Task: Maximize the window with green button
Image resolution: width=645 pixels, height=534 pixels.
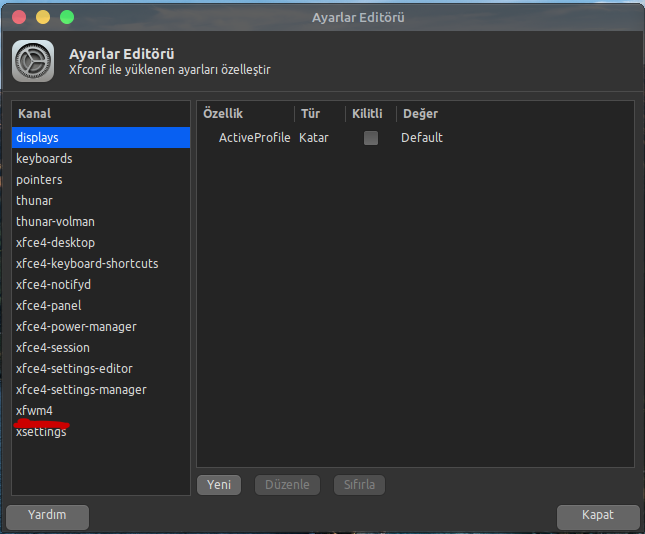Action: point(67,17)
